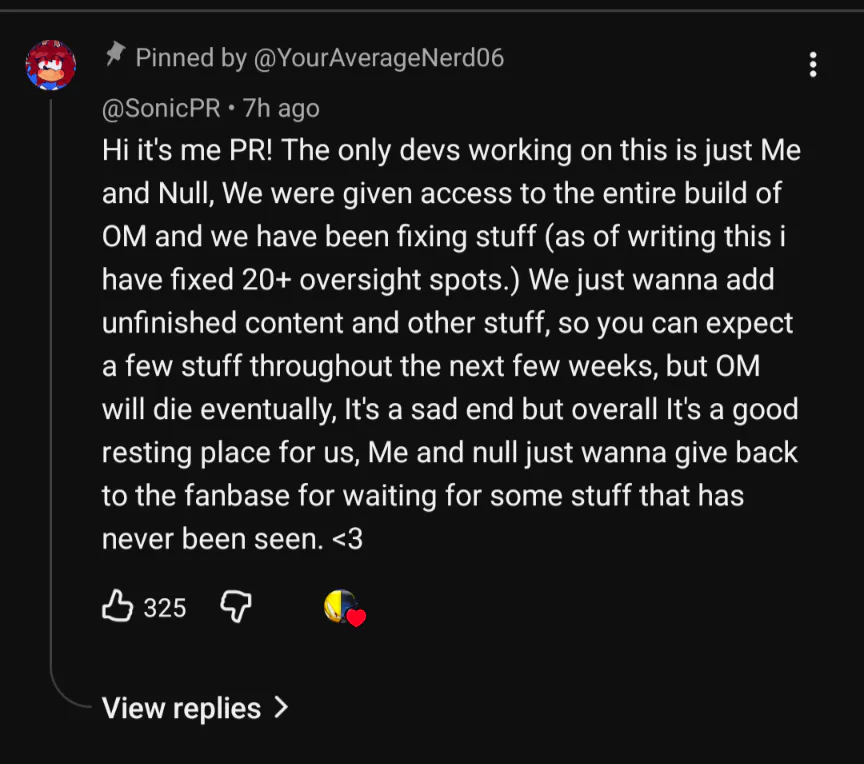Open the @SonicPR channel username link

[161, 108]
